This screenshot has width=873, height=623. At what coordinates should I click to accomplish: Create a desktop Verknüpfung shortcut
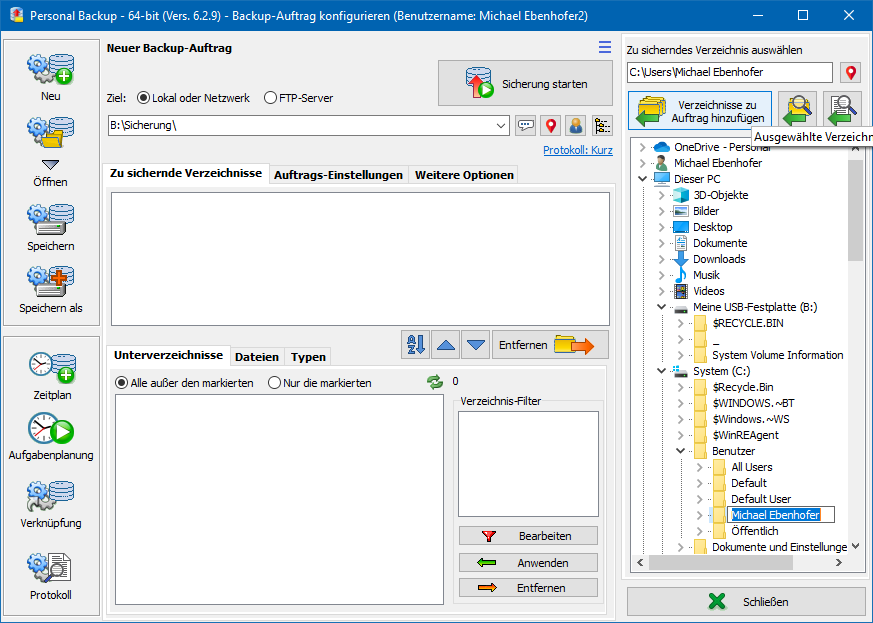51,504
